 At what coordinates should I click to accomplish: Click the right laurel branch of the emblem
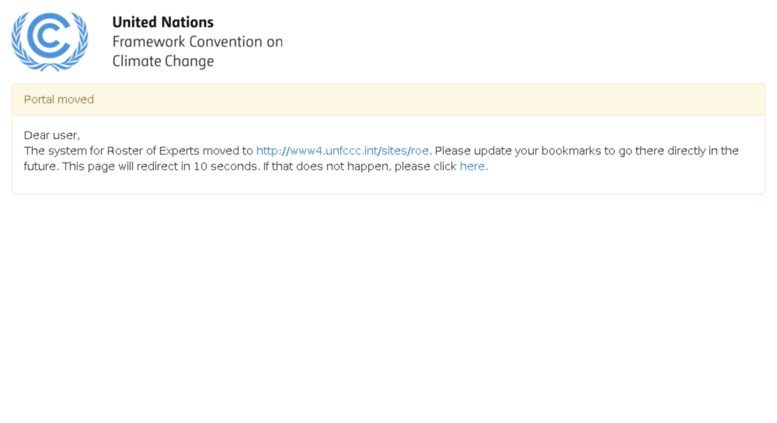[77, 42]
